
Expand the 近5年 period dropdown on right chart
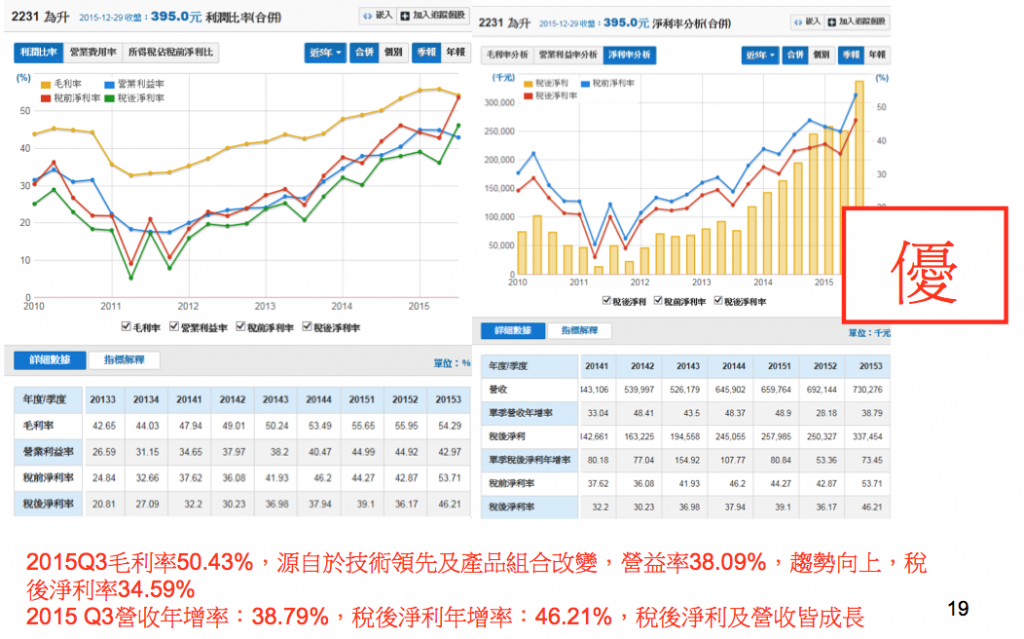[x=760, y=56]
